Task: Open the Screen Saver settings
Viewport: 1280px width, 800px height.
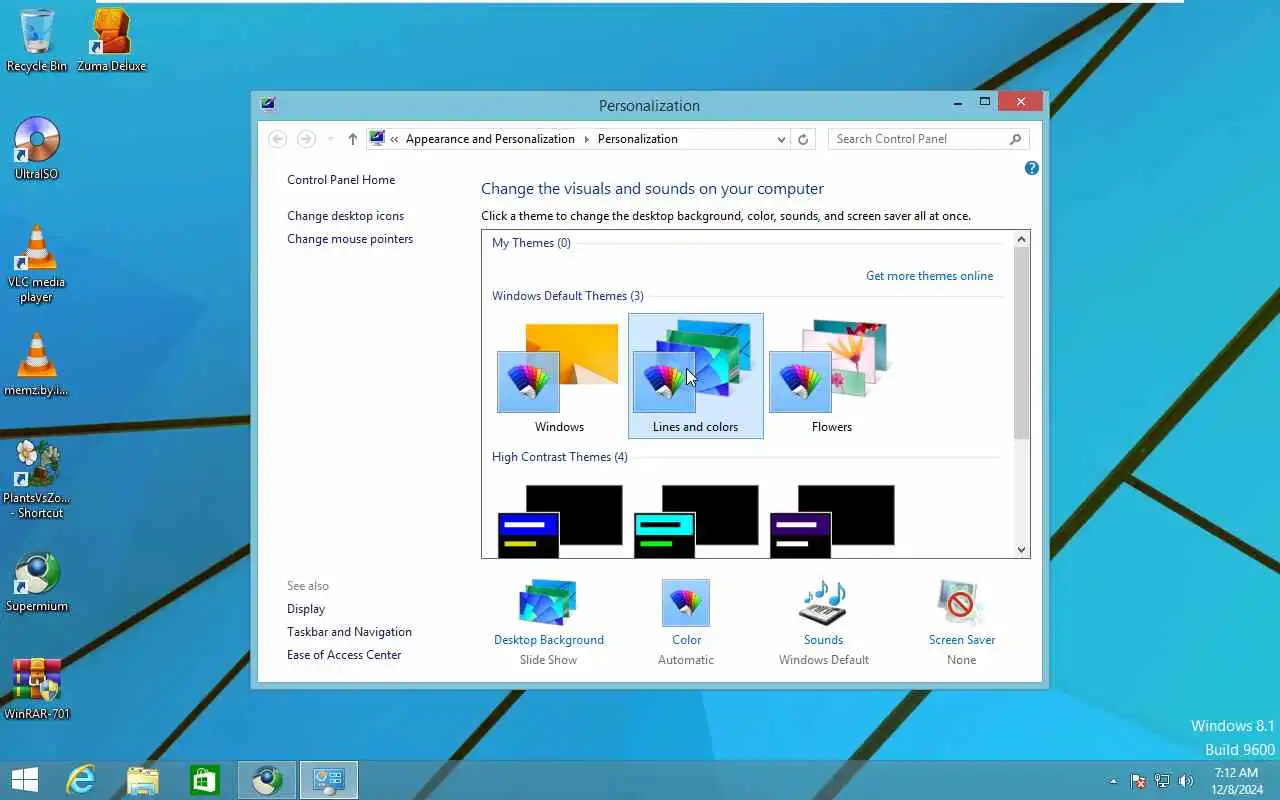Action: point(961,622)
